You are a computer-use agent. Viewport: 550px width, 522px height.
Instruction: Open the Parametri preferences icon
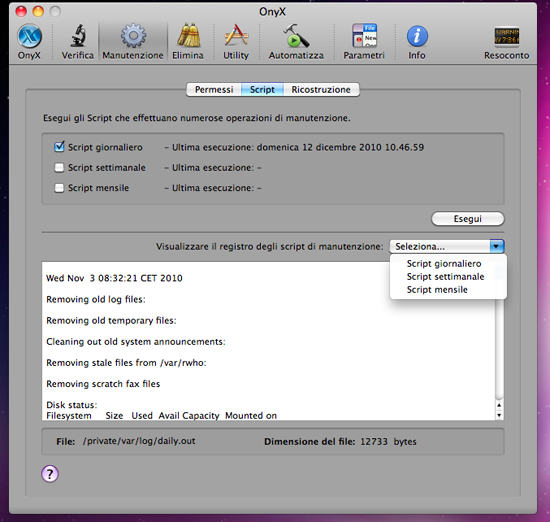pyautogui.click(x=364, y=35)
